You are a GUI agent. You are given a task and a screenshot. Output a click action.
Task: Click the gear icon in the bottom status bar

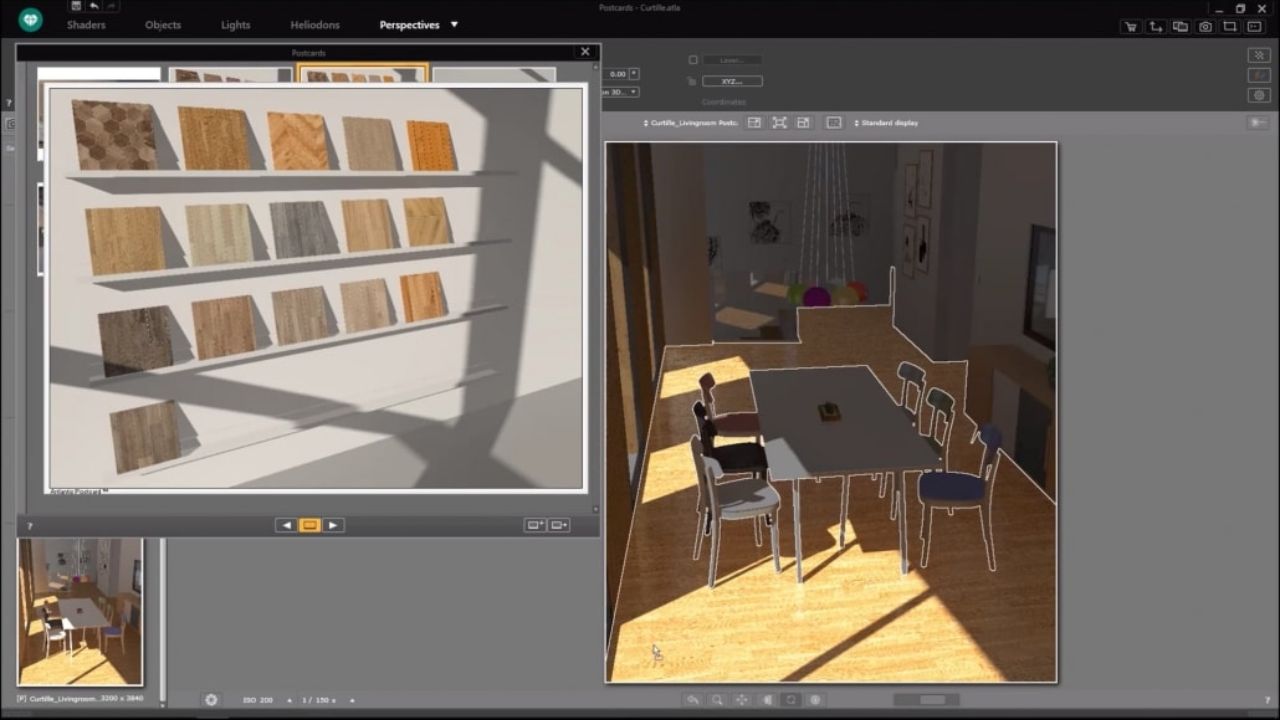[x=210, y=700]
